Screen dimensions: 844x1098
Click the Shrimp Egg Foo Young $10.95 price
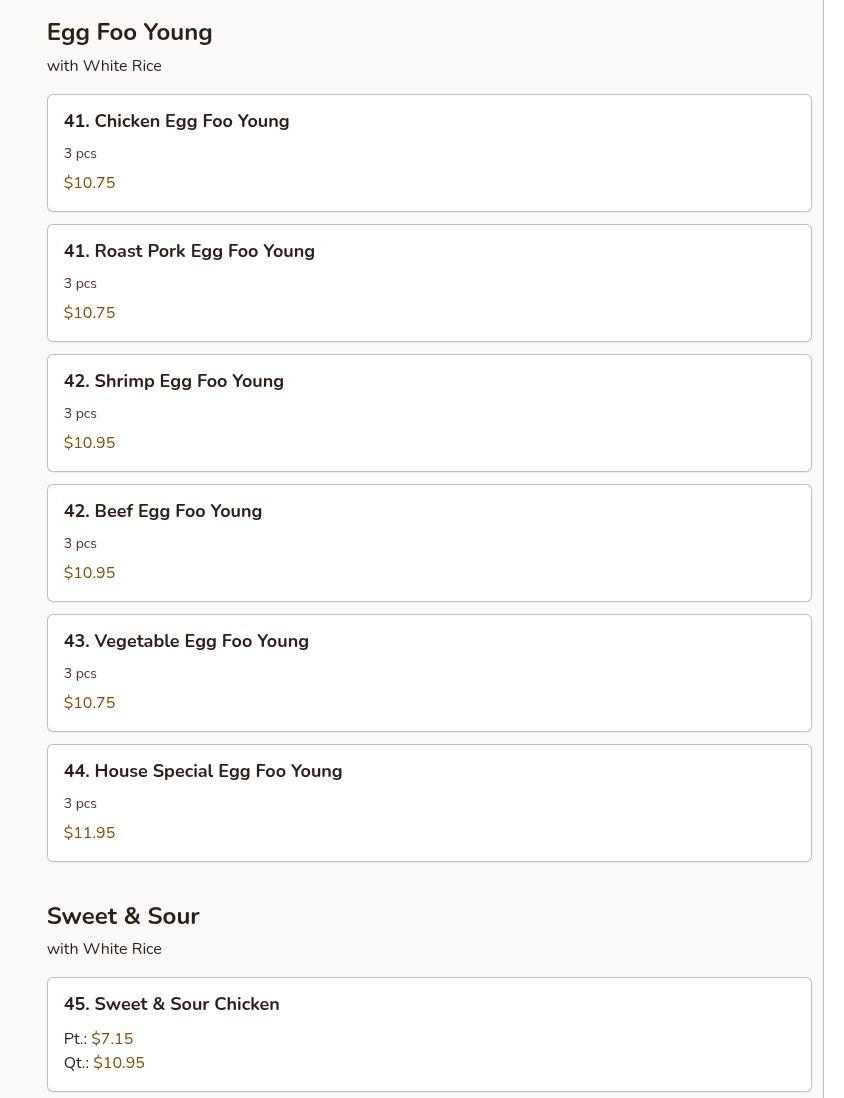tap(89, 443)
